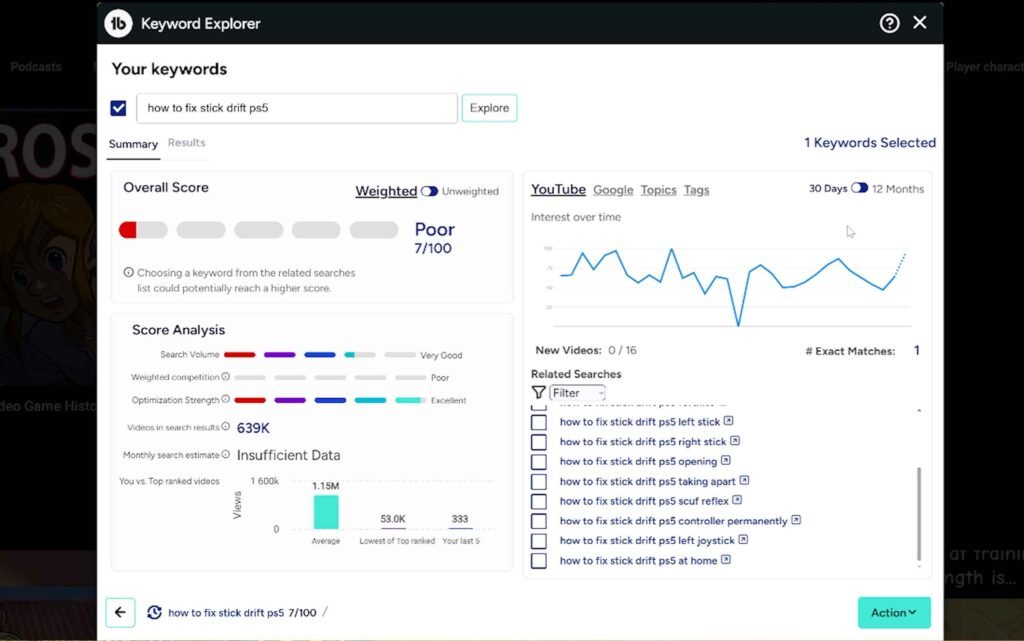Click info icon next to Optimization Strength
Screen dimensions: 1024x641
point(226,400)
